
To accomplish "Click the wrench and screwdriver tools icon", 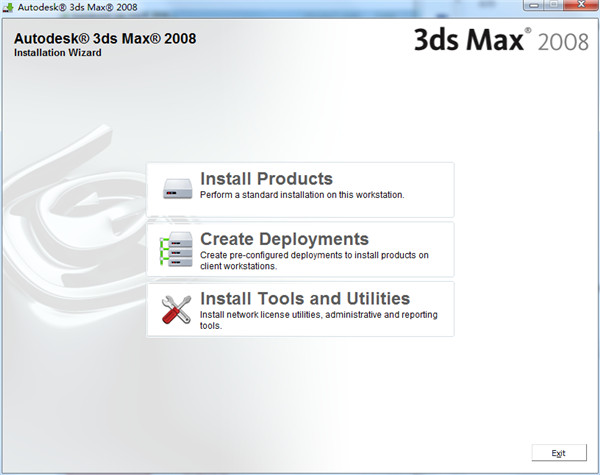I will click(176, 309).
